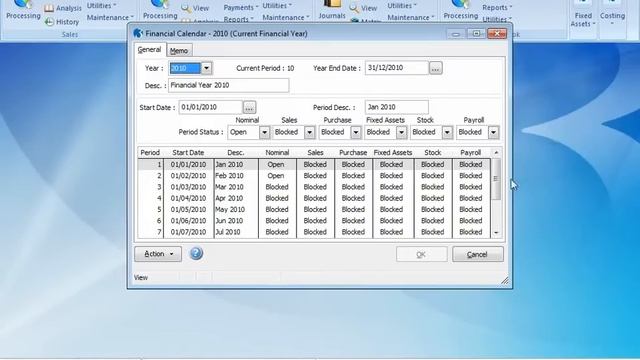Switch to the Memo tab
The height and width of the screenshot is (360, 640).
coord(179,51)
